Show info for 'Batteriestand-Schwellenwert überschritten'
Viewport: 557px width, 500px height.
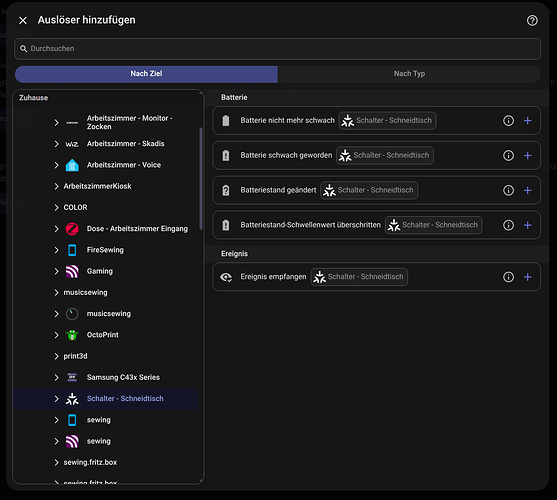click(x=508, y=225)
